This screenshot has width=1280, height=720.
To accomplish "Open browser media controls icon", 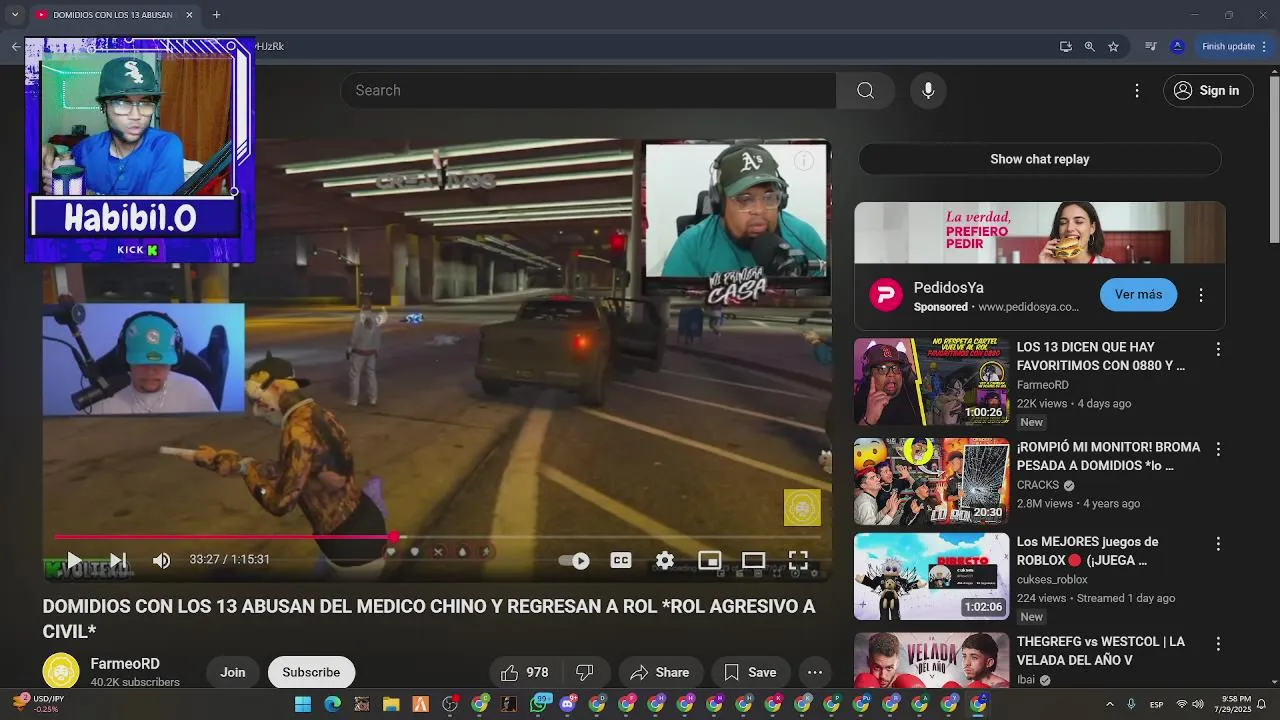I will (x=1151, y=46).
